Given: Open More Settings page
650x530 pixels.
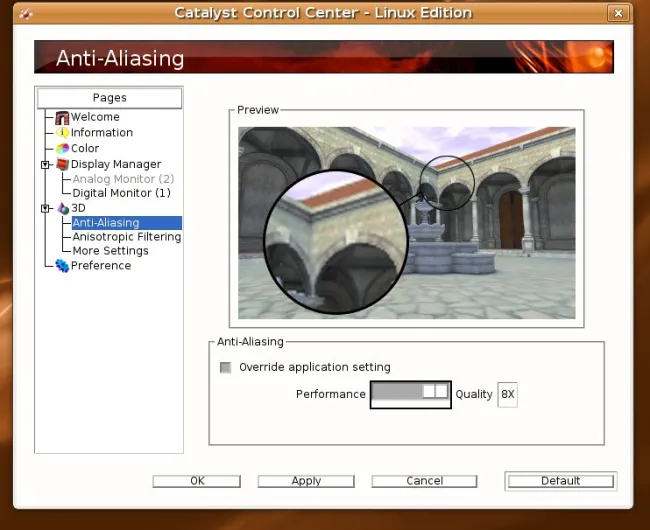Looking at the screenshot, I should (110, 251).
